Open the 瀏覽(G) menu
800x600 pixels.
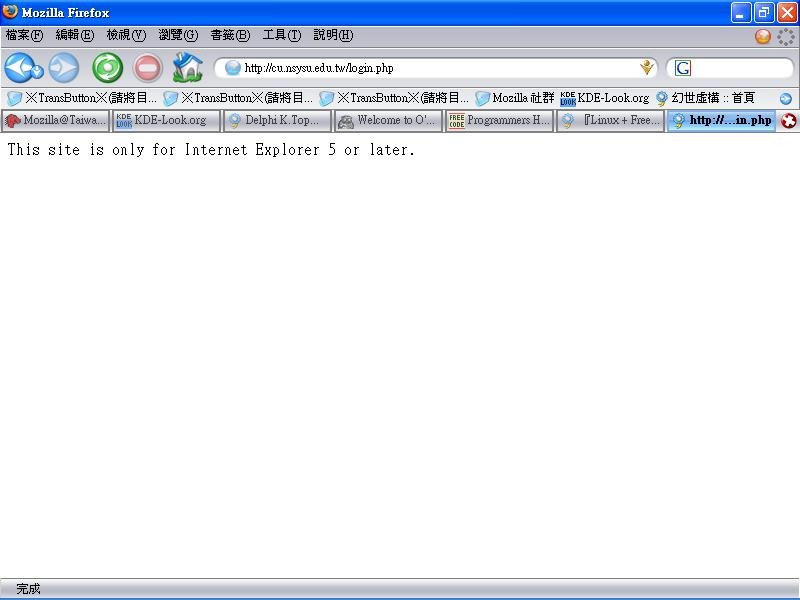[178, 35]
